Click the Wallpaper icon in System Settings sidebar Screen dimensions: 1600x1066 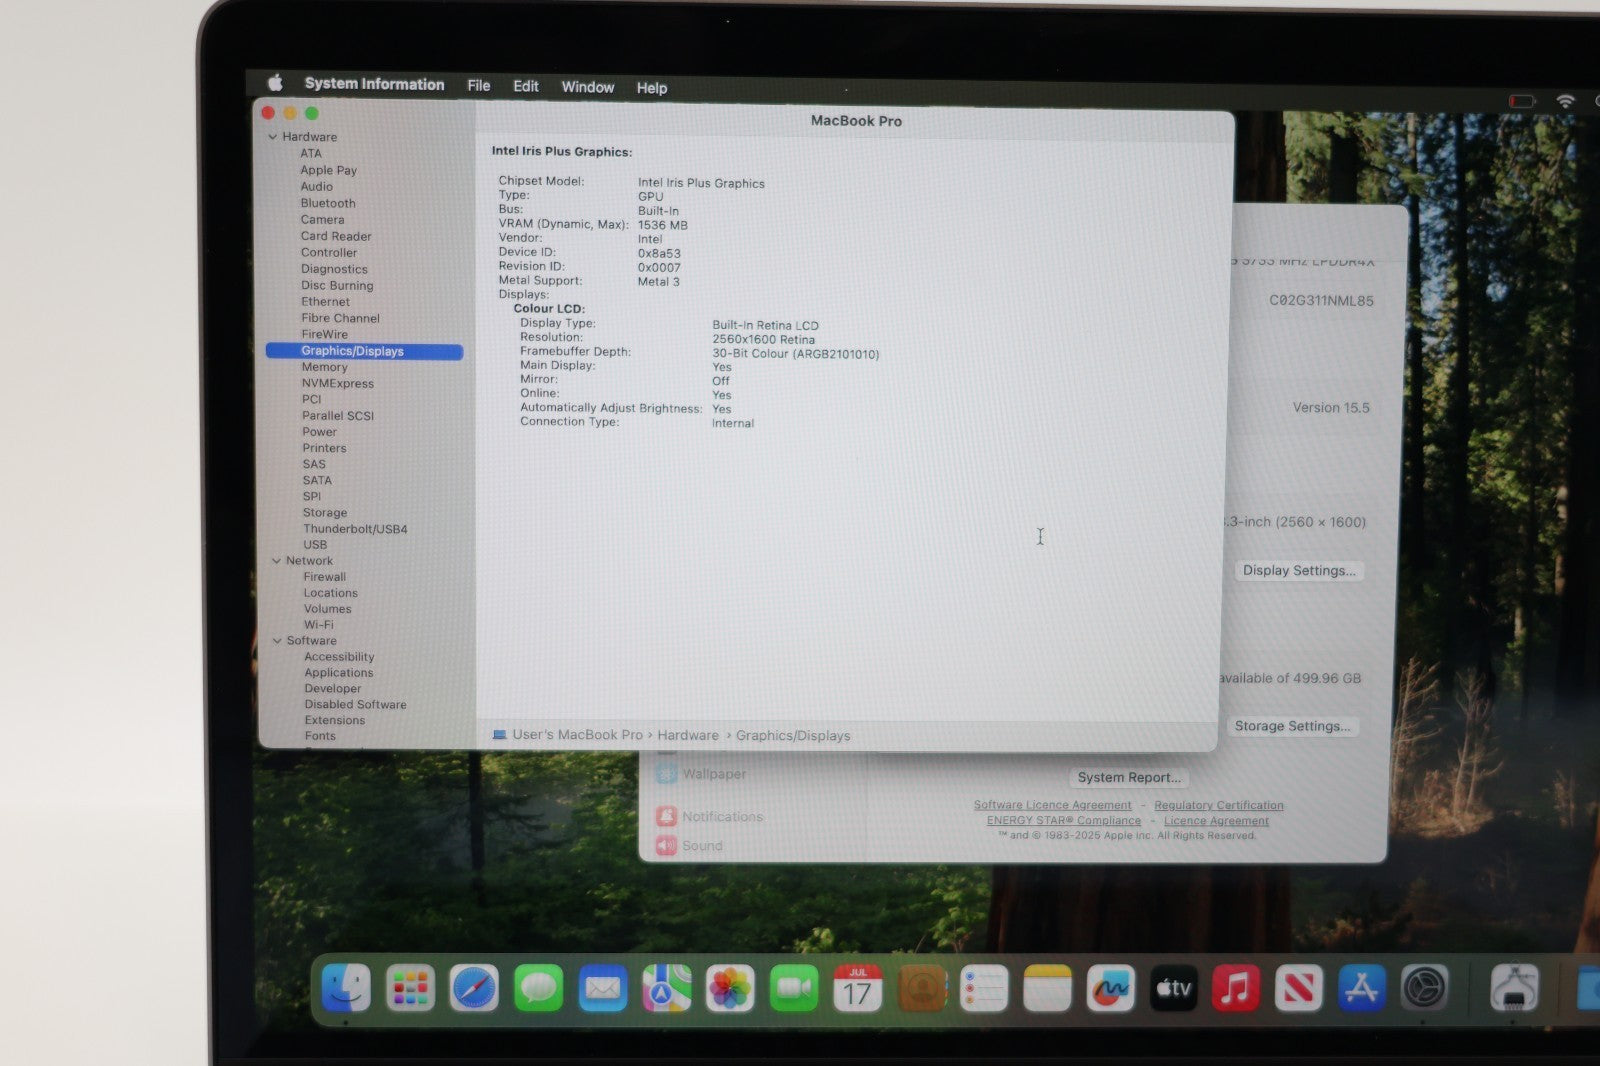667,774
